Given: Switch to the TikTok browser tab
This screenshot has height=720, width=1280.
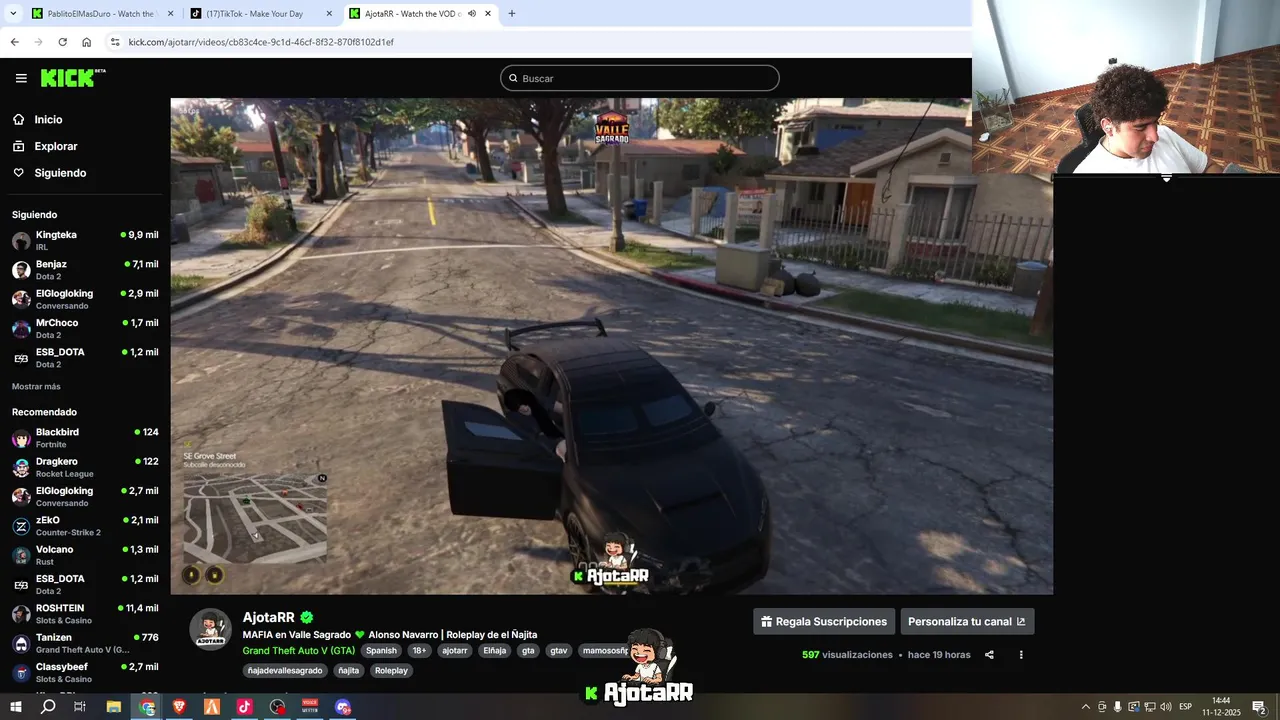Looking at the screenshot, I should tap(262, 14).
